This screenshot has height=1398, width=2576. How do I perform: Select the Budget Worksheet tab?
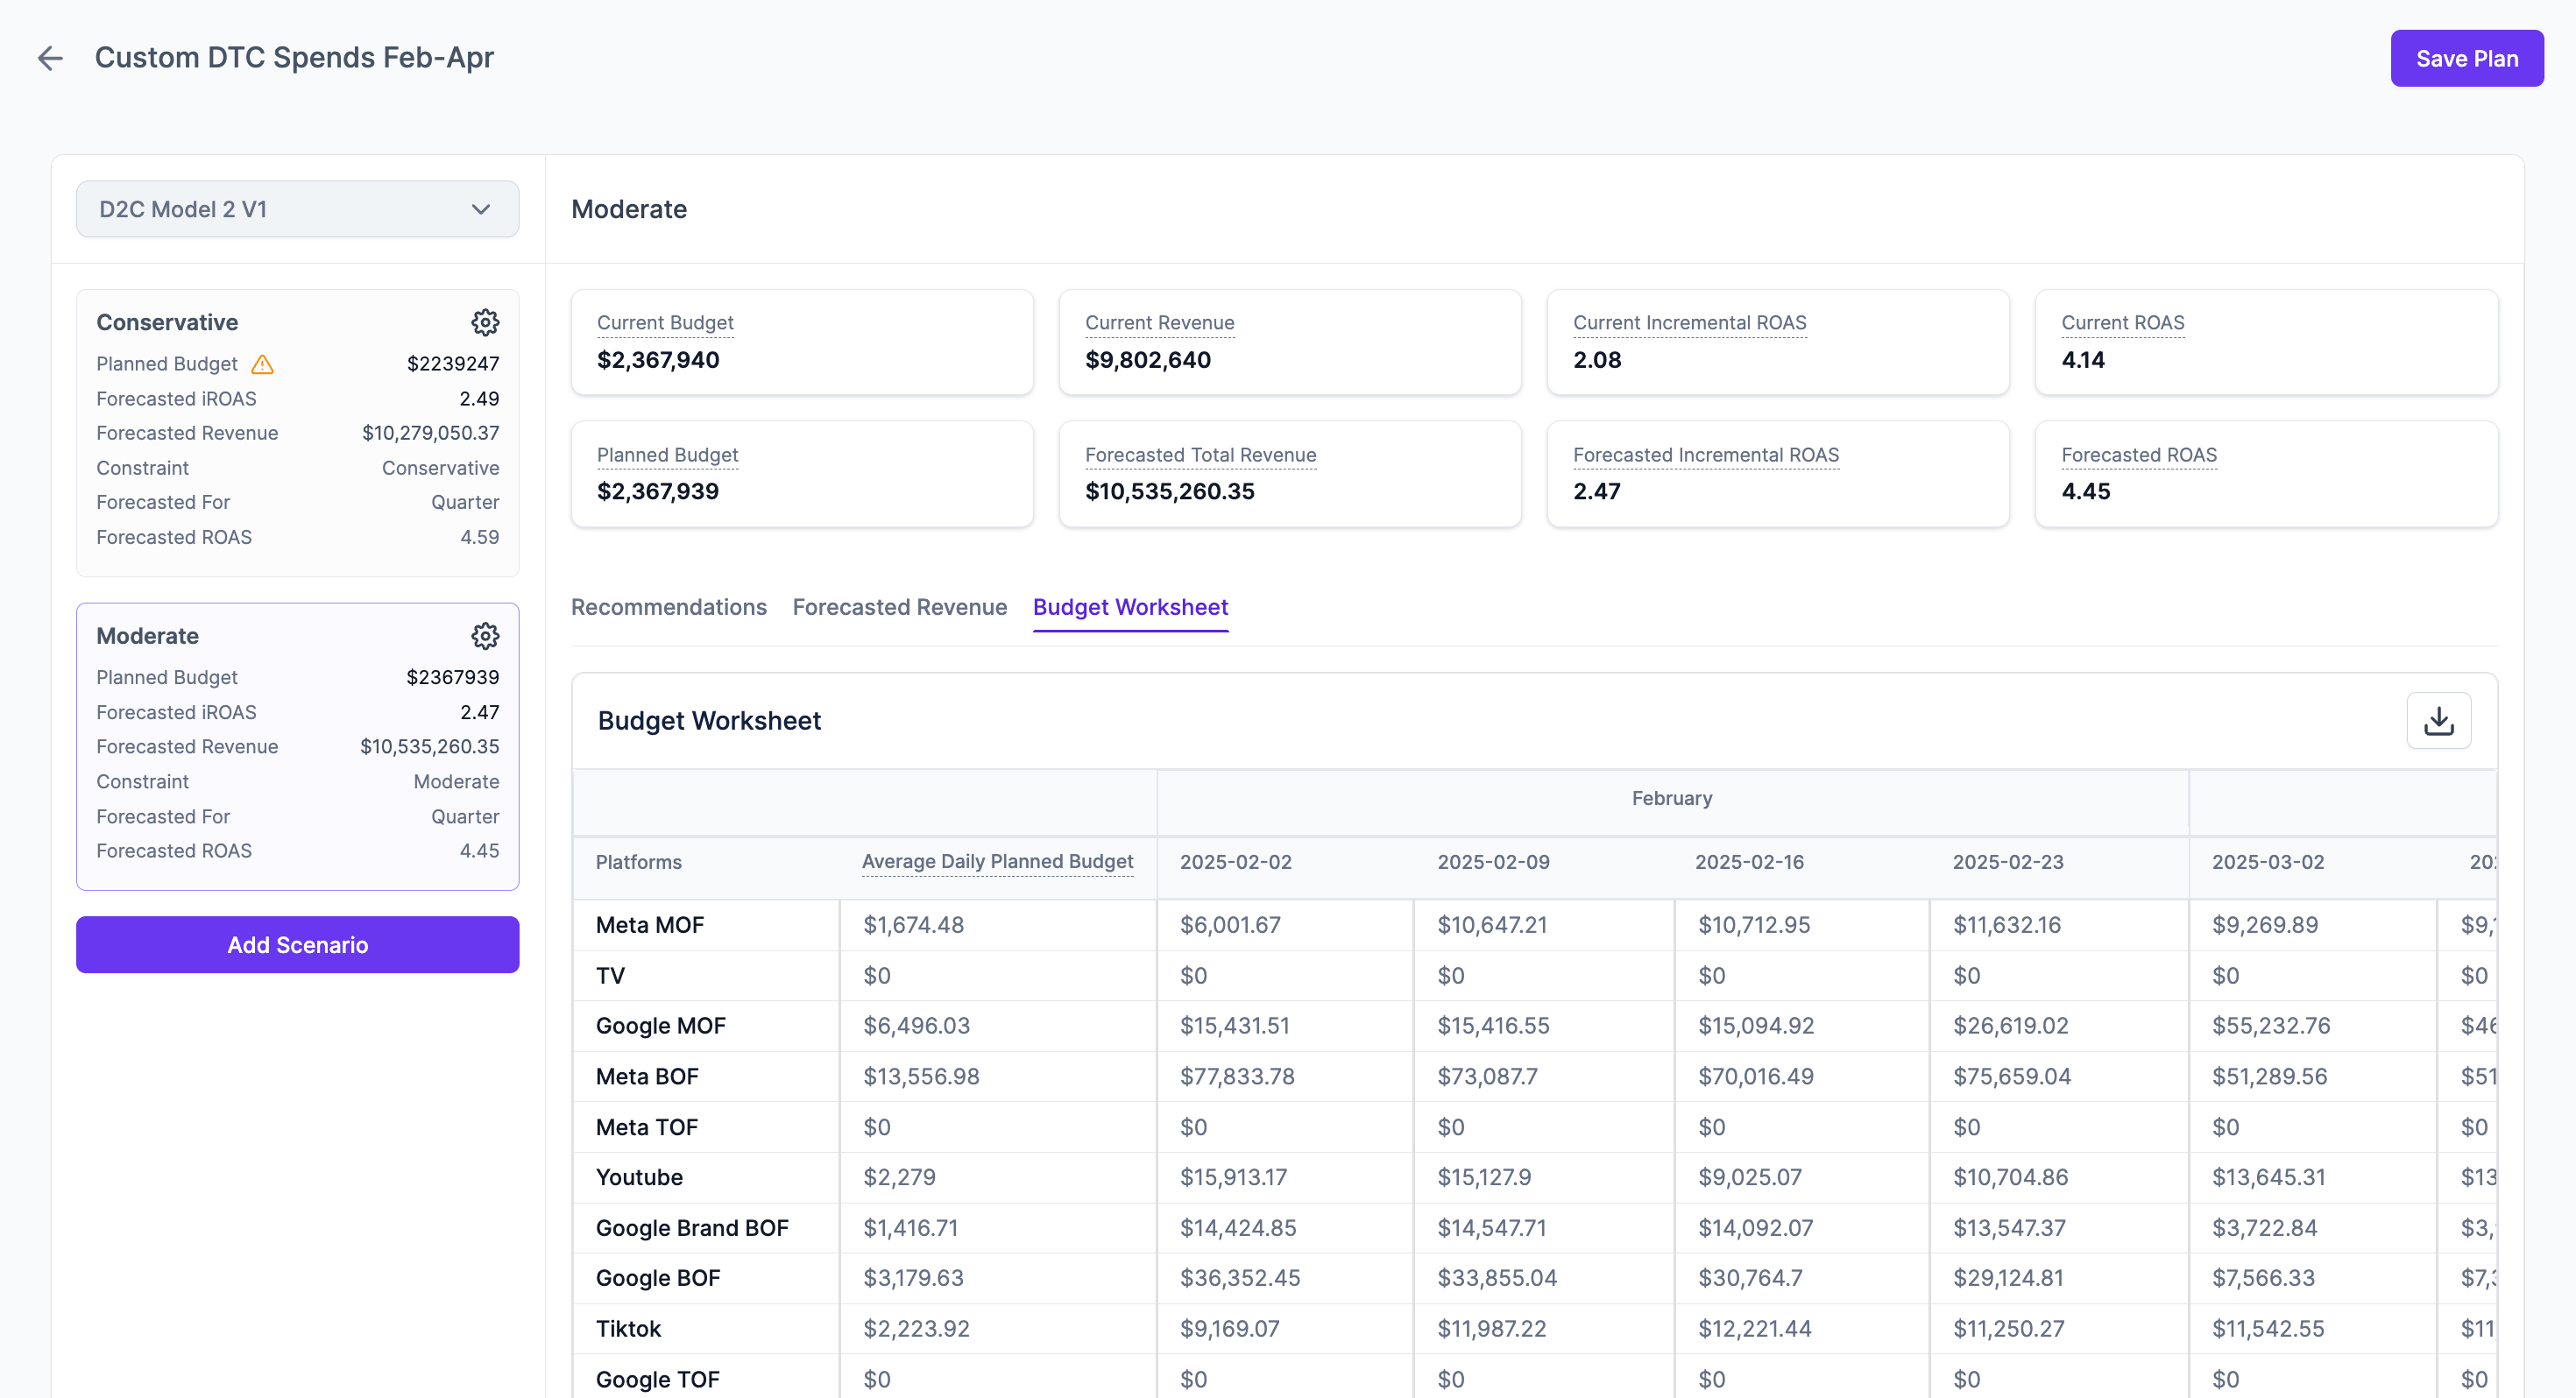click(x=1130, y=607)
